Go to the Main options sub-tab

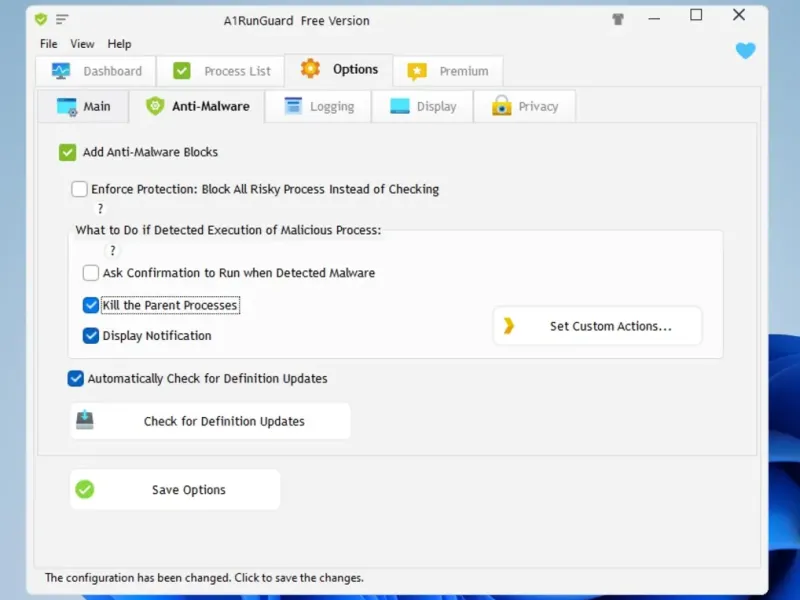pyautogui.click(x=83, y=107)
